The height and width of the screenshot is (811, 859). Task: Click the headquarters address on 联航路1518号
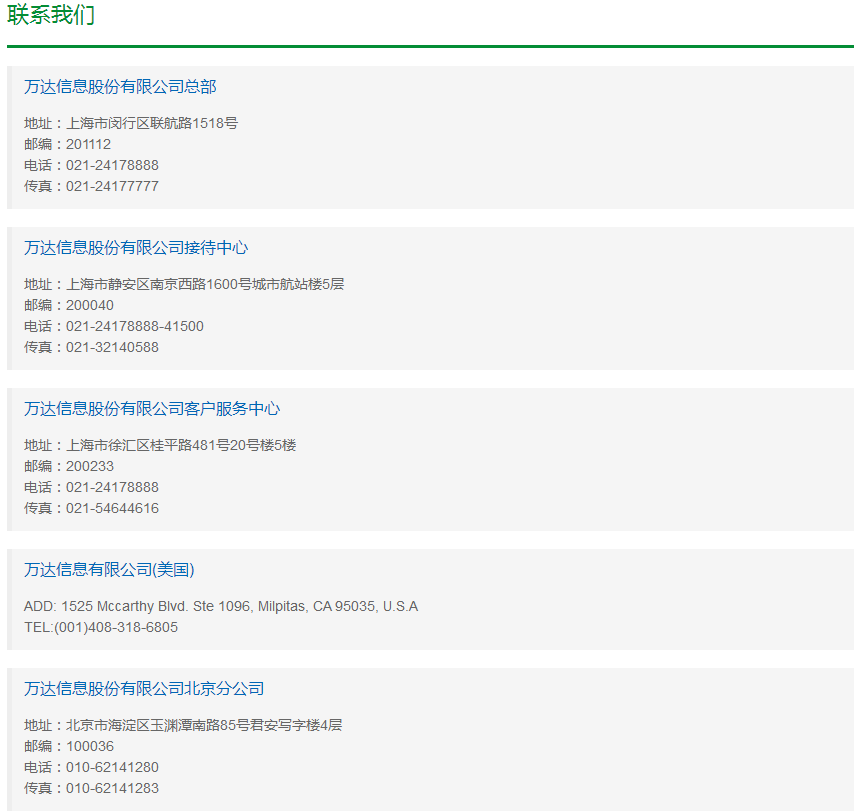pos(131,123)
